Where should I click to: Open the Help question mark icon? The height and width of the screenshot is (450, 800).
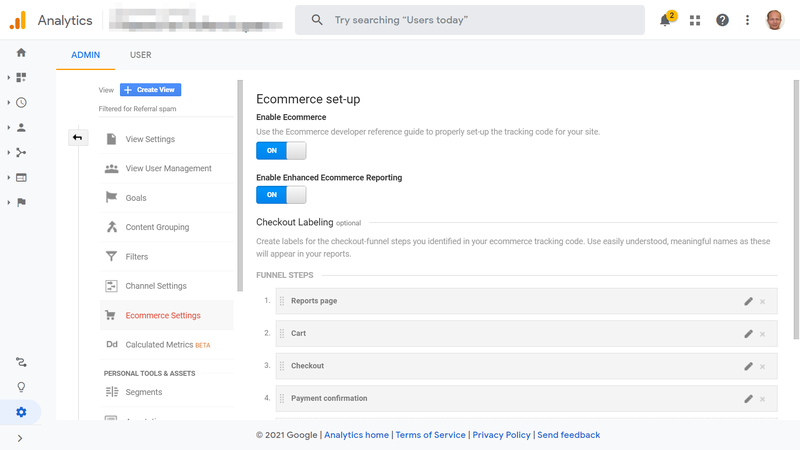[x=722, y=20]
